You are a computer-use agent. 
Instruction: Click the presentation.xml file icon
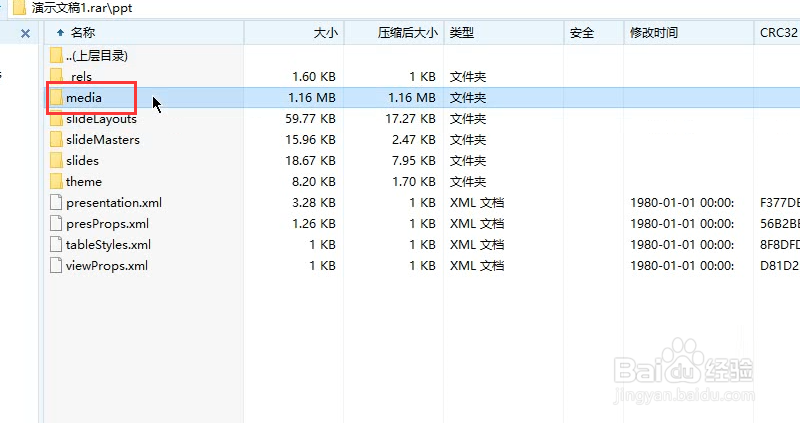pyautogui.click(x=56, y=203)
